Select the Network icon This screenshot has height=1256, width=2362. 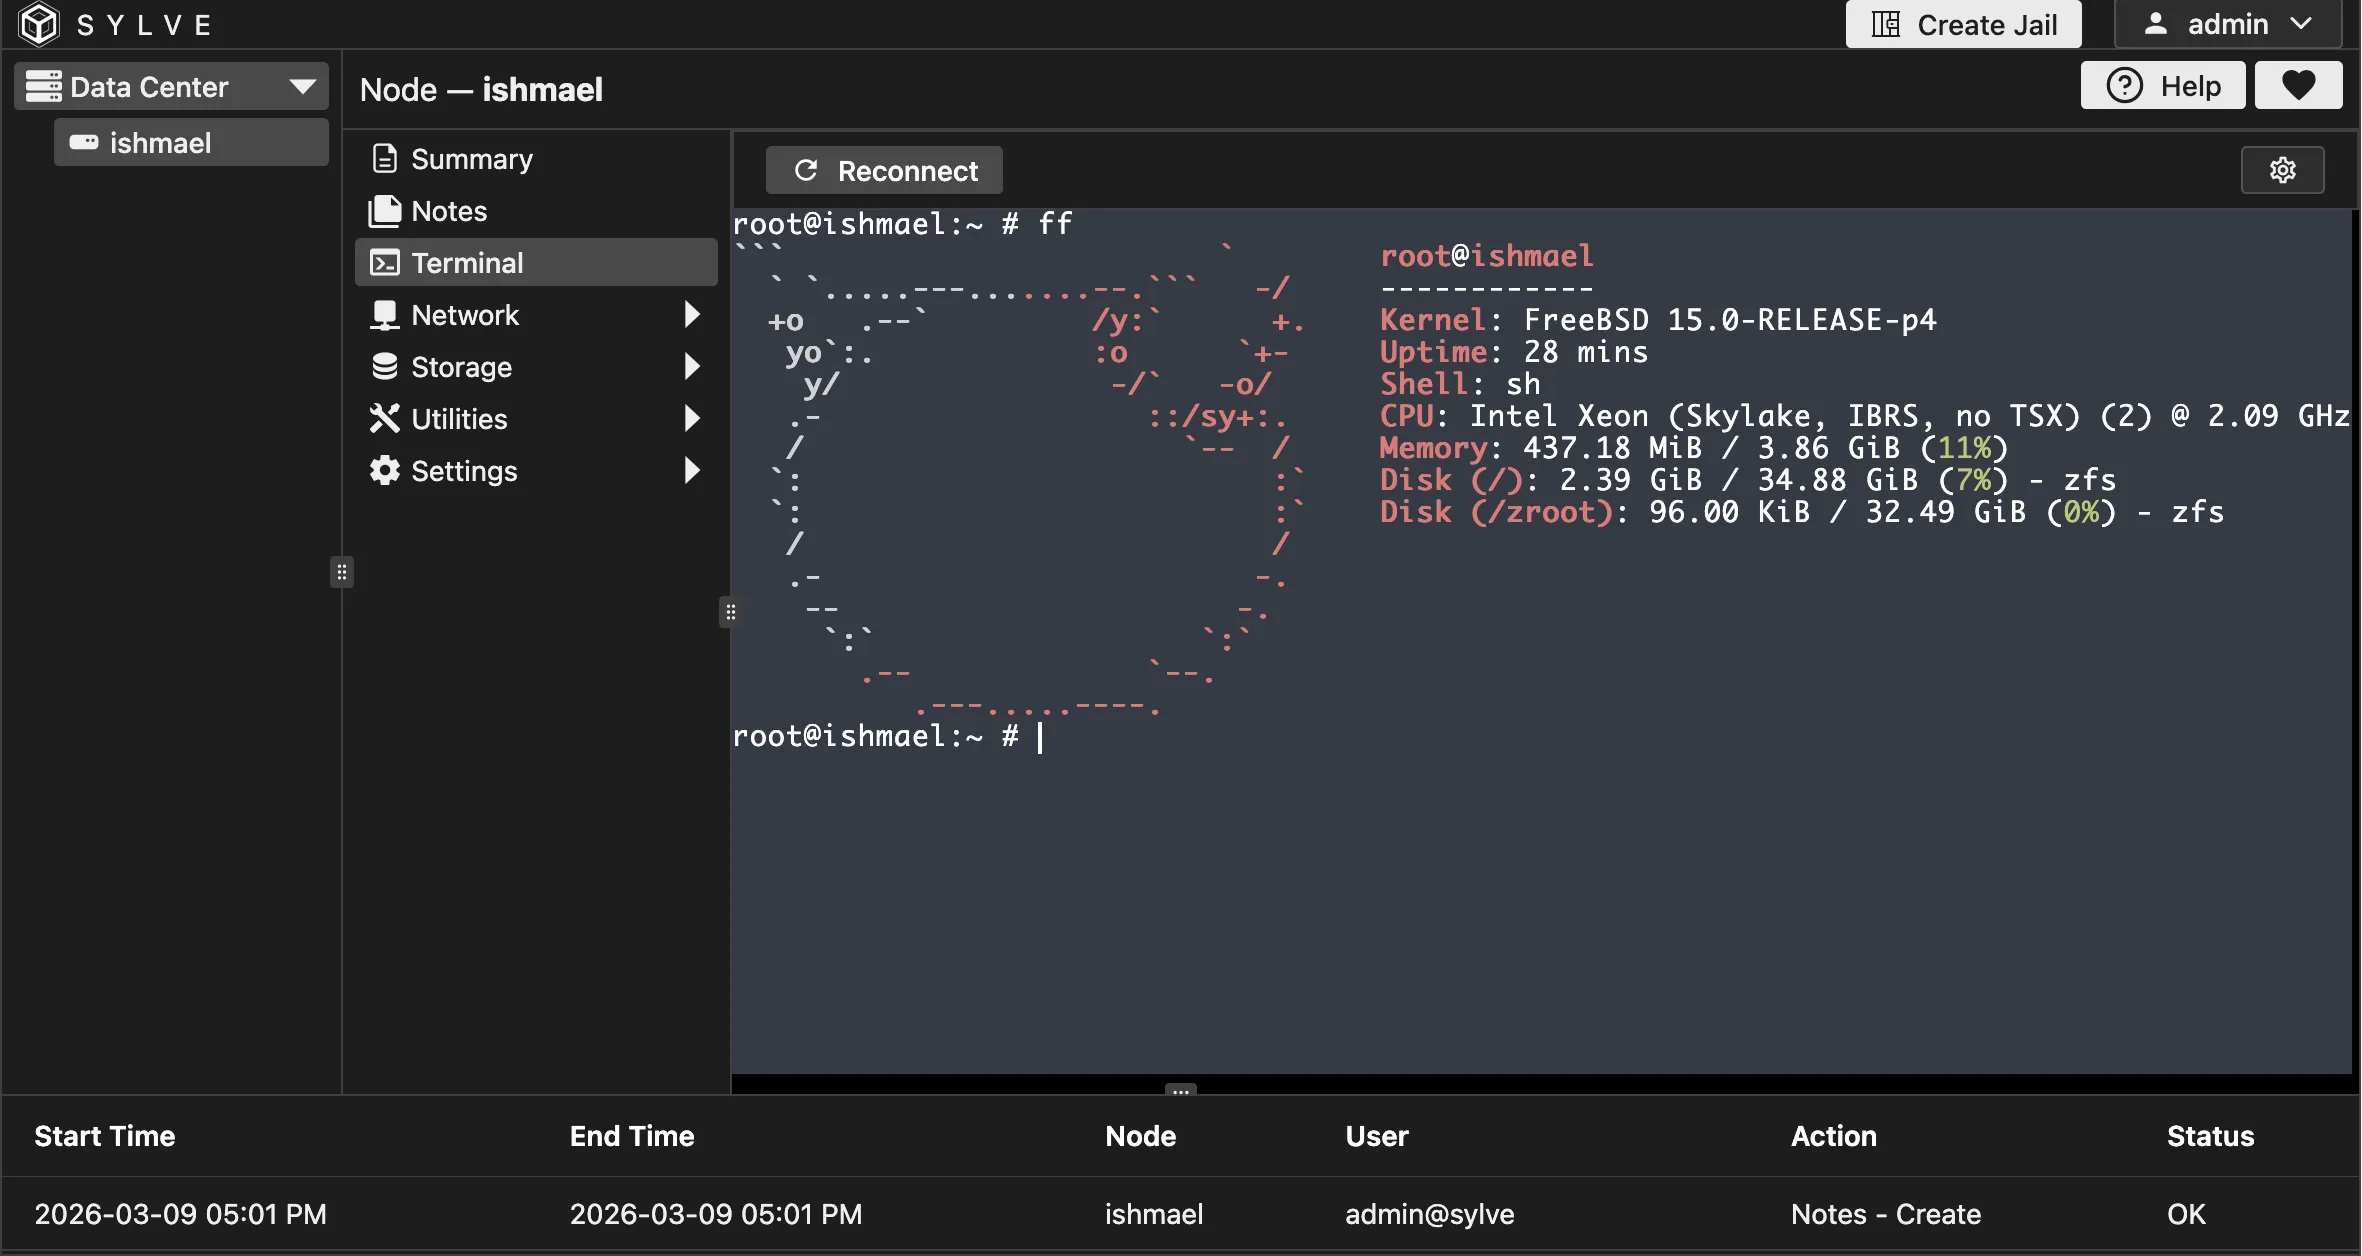(385, 314)
